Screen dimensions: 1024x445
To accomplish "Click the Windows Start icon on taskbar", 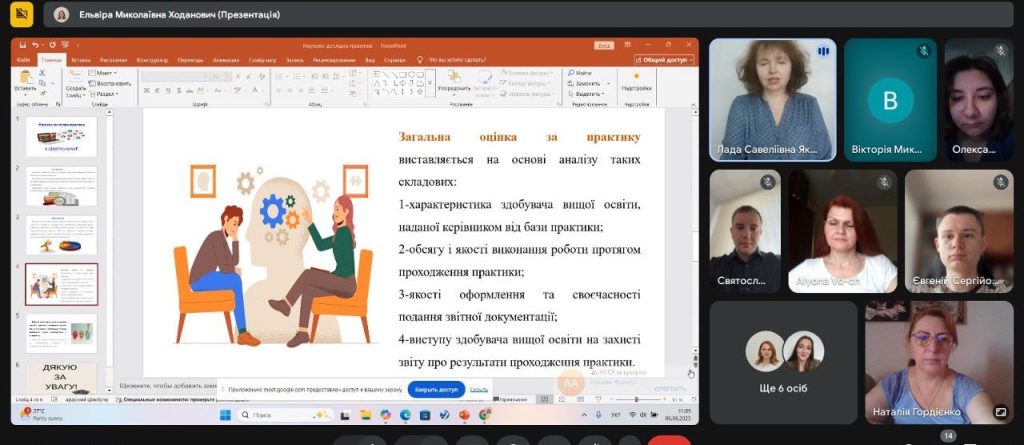I will 225,415.
